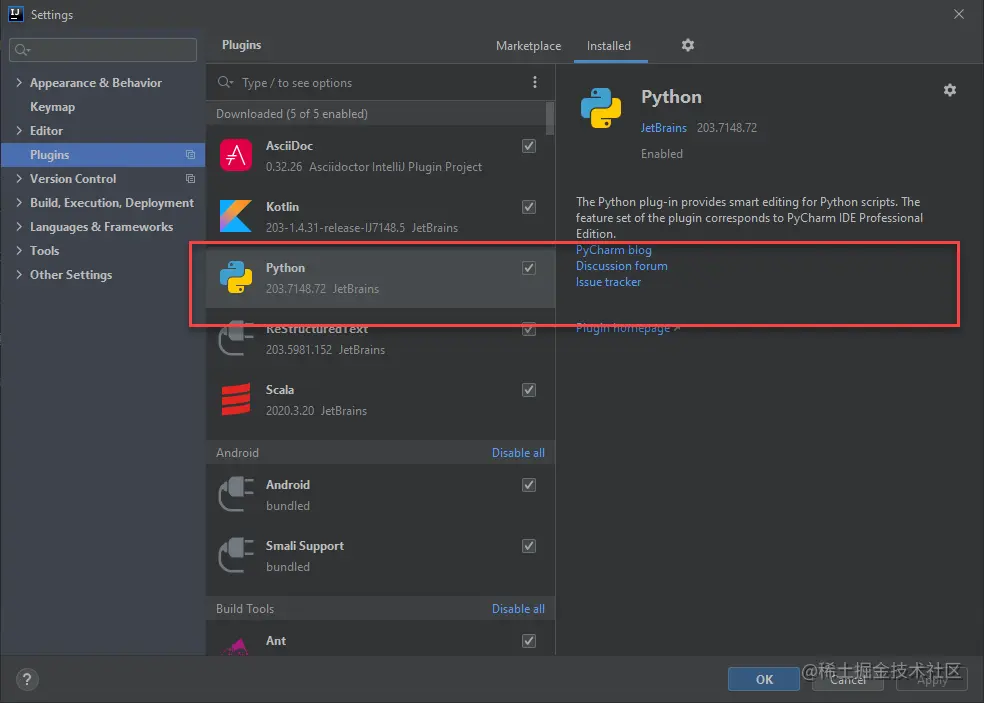Click the Kotlin plugin name
Image resolution: width=984 pixels, height=703 pixels.
(282, 207)
